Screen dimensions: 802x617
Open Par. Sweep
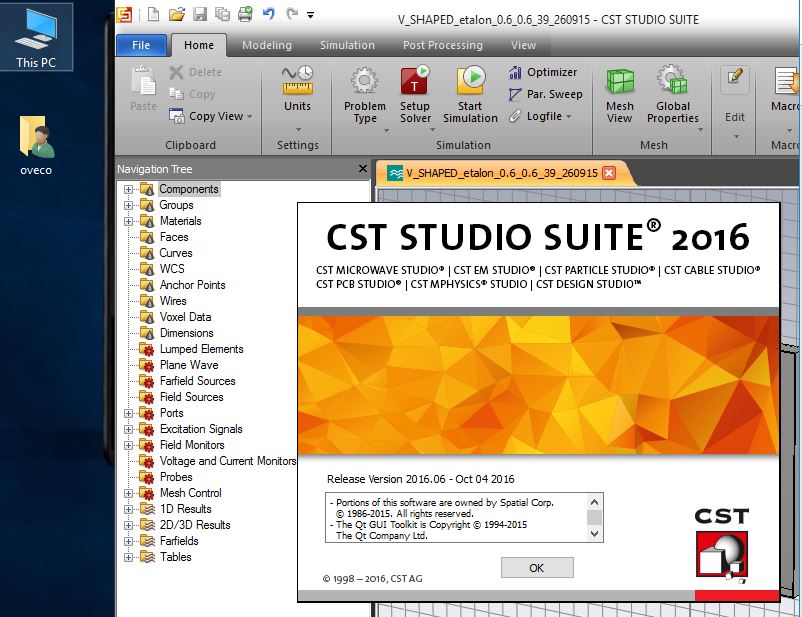pos(545,94)
